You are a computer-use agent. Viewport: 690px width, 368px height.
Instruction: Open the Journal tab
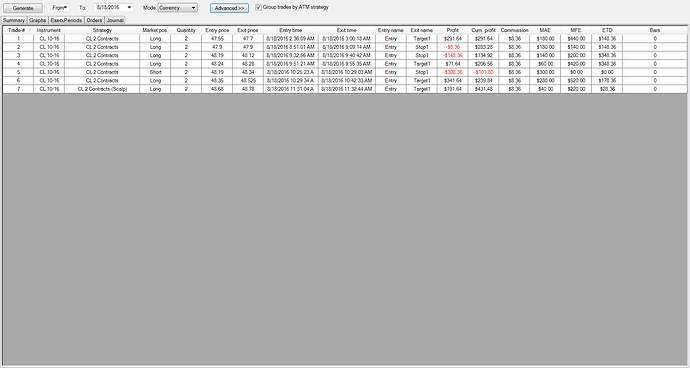coord(115,20)
